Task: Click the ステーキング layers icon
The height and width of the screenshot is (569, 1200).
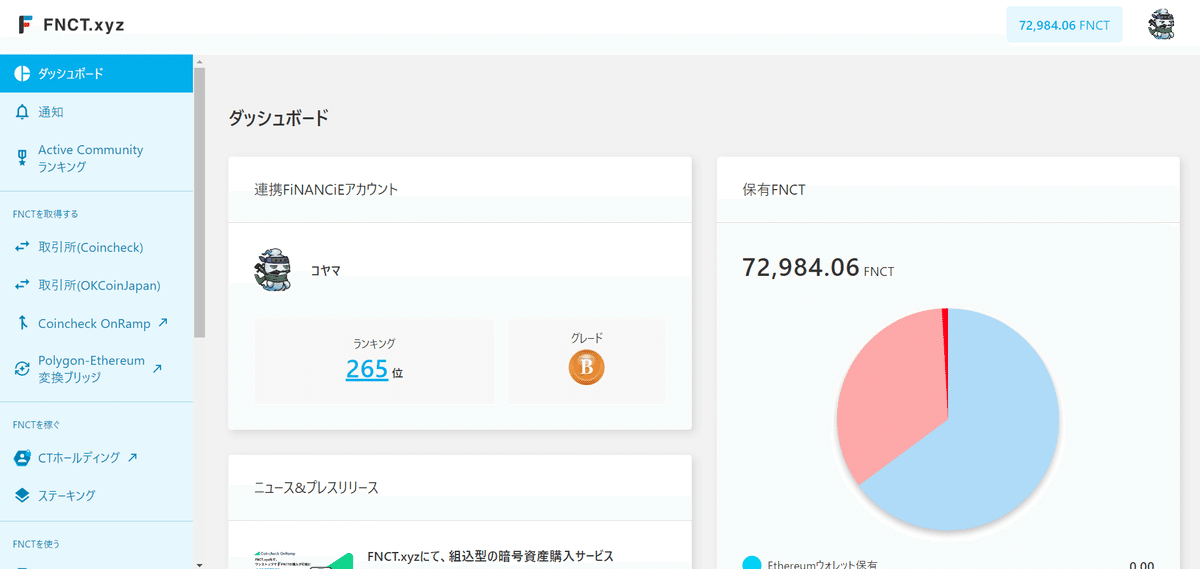Action: point(22,496)
